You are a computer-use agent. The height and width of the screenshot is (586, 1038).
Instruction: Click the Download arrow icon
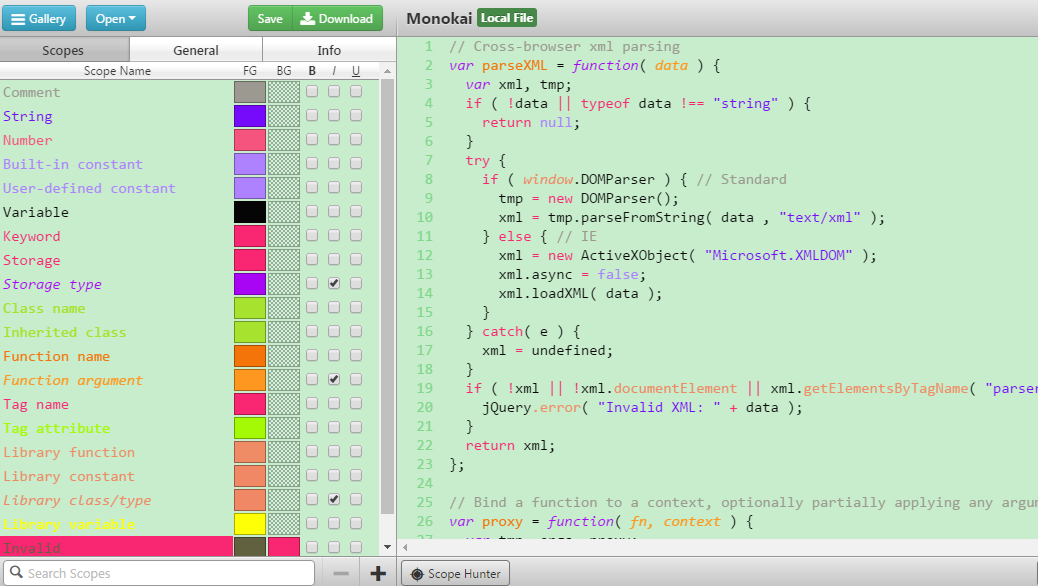point(307,19)
